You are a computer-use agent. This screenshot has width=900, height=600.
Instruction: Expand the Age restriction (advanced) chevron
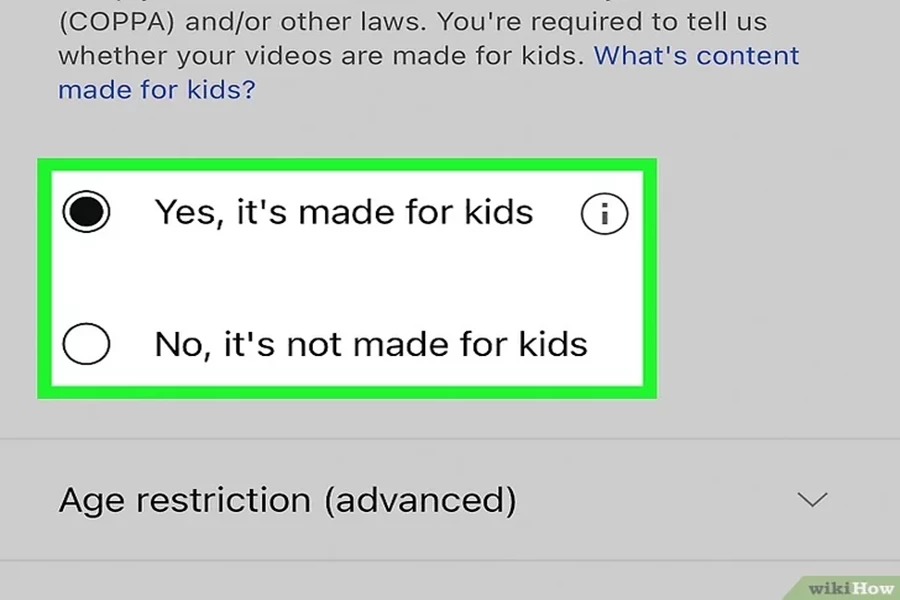(x=812, y=500)
